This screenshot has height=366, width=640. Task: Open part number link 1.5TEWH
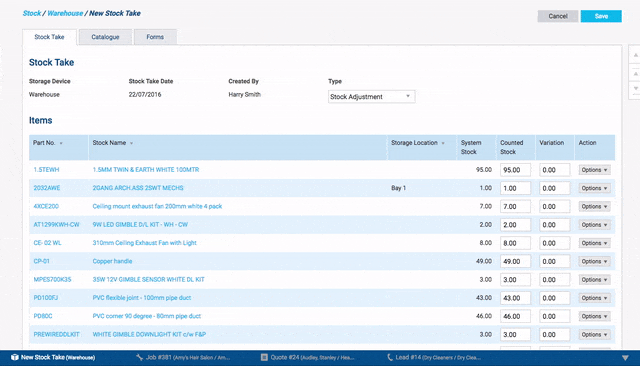(x=46, y=170)
